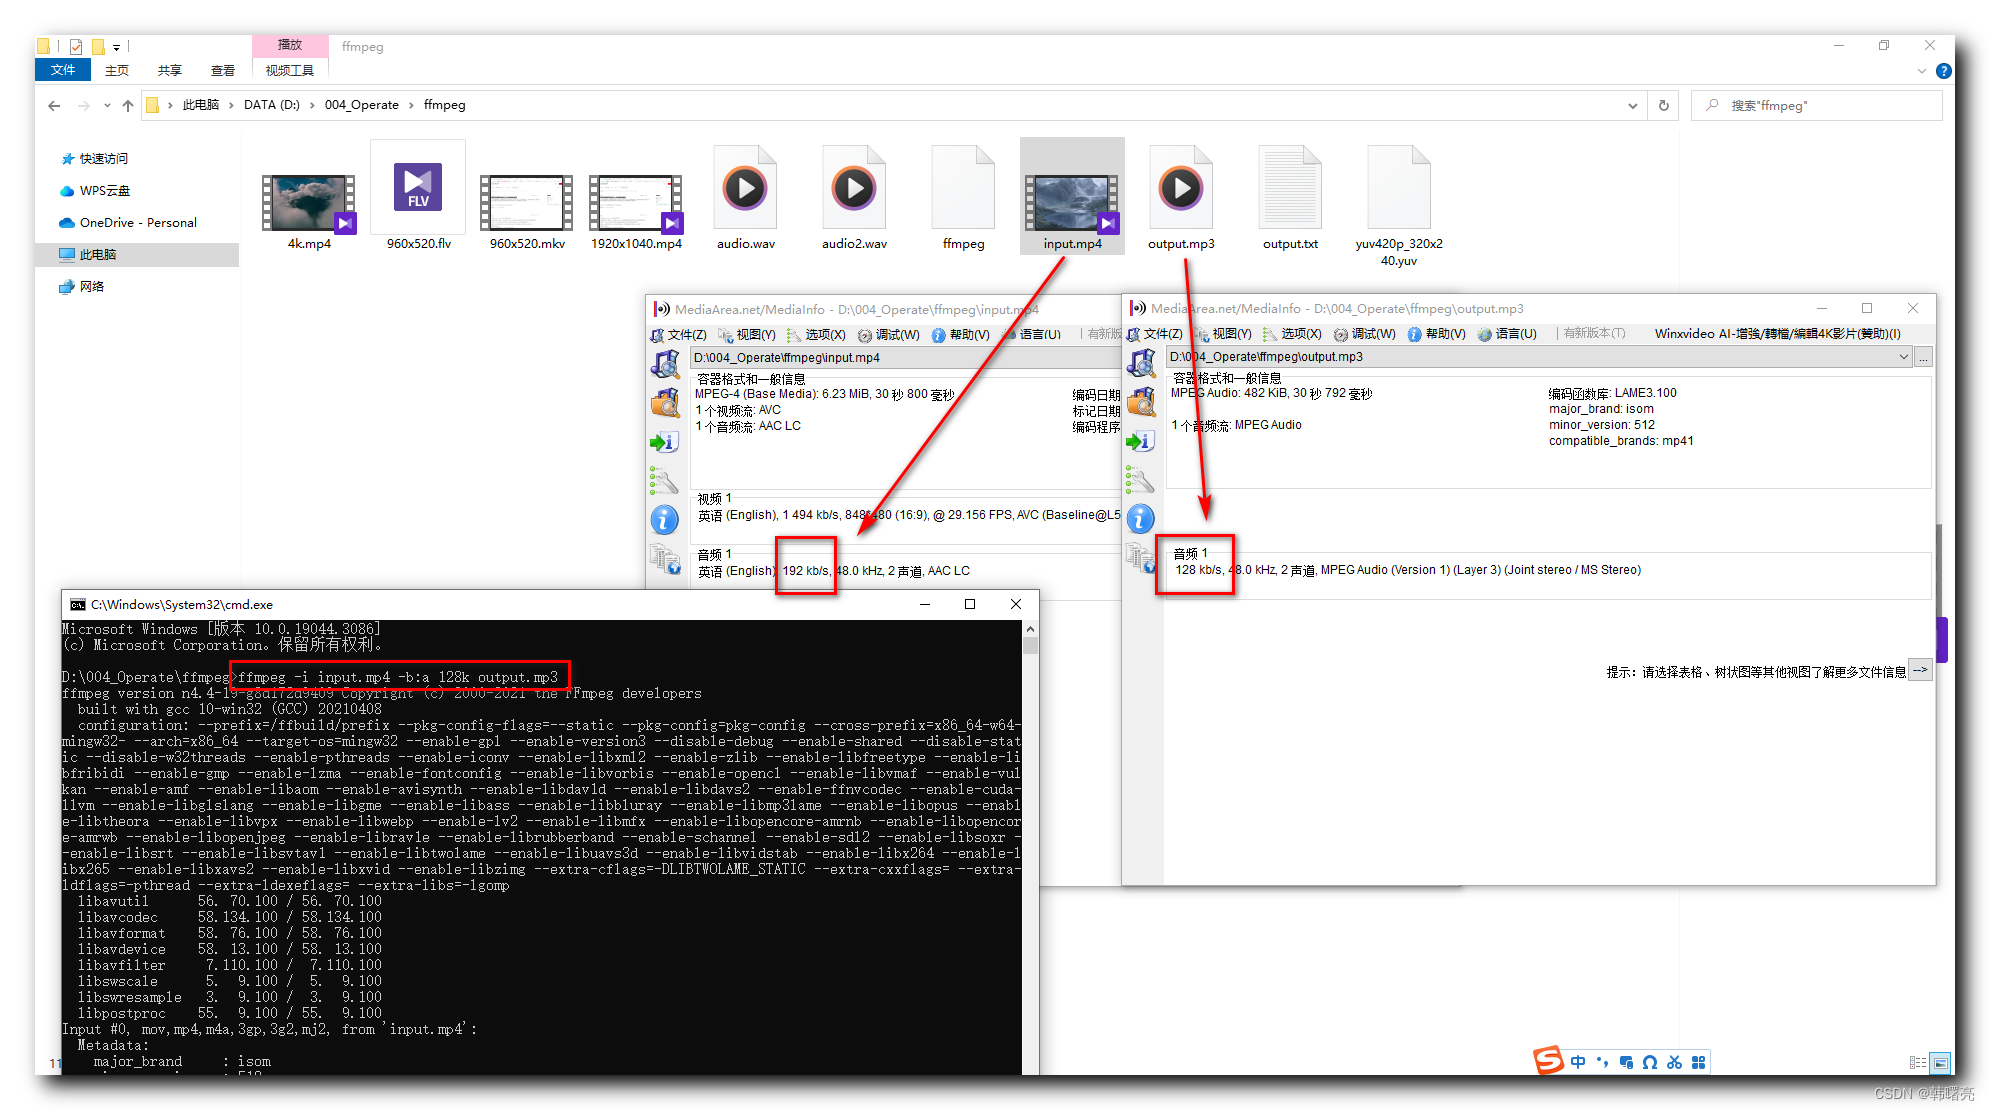Screen dimensions: 1990x1110
Task: Select the audio.wav file icon
Action: (x=746, y=188)
